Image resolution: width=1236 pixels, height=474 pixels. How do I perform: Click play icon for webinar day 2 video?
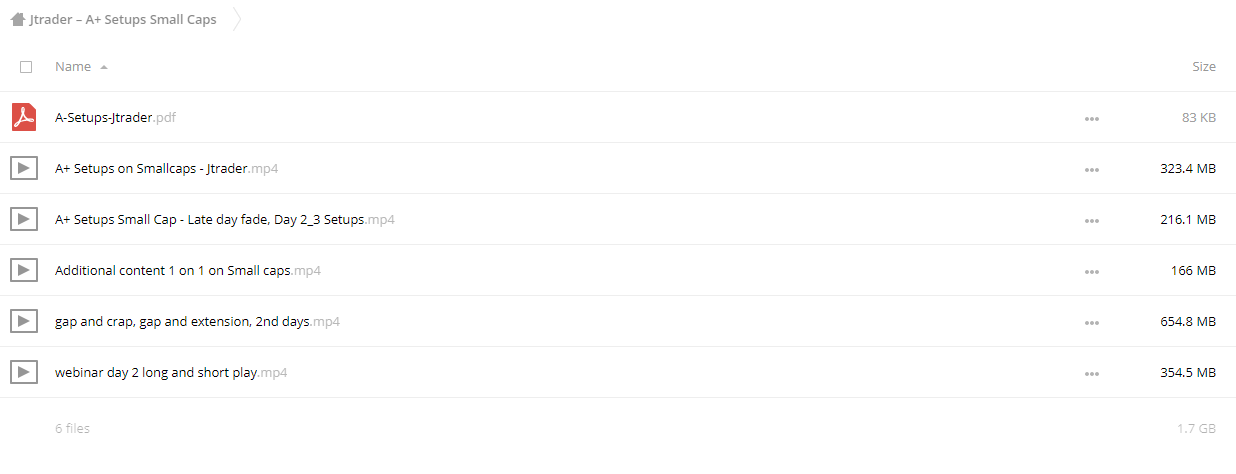[x=24, y=372]
